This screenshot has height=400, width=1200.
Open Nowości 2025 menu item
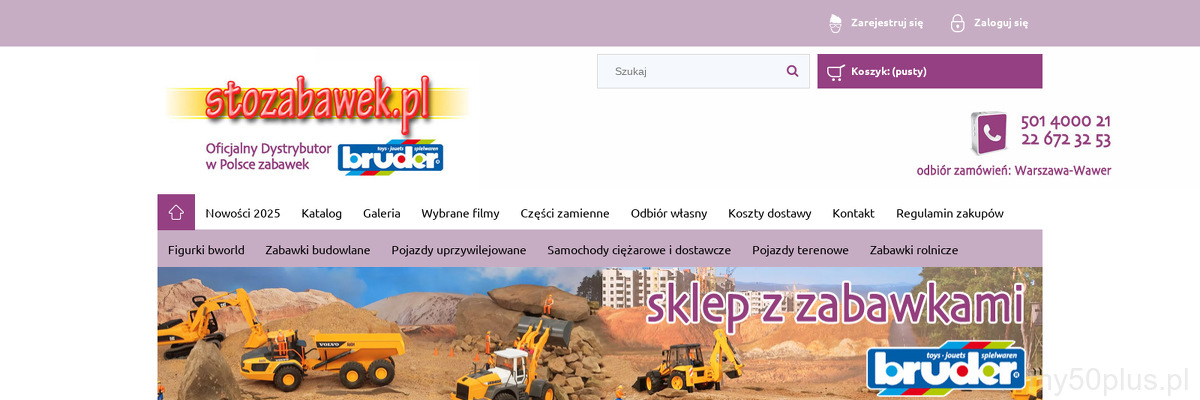(x=243, y=213)
